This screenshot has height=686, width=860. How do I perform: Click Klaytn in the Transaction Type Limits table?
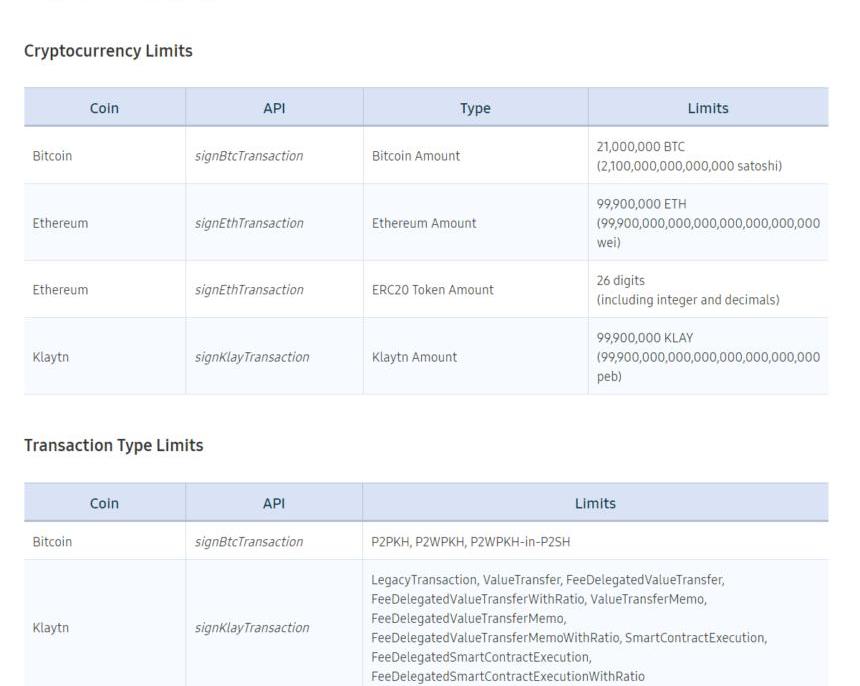51,628
